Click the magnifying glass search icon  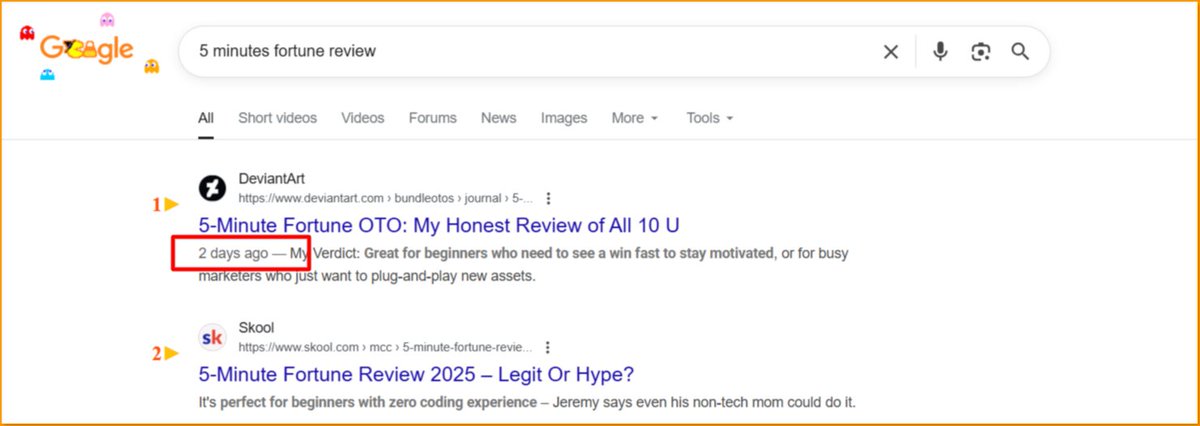point(1020,51)
